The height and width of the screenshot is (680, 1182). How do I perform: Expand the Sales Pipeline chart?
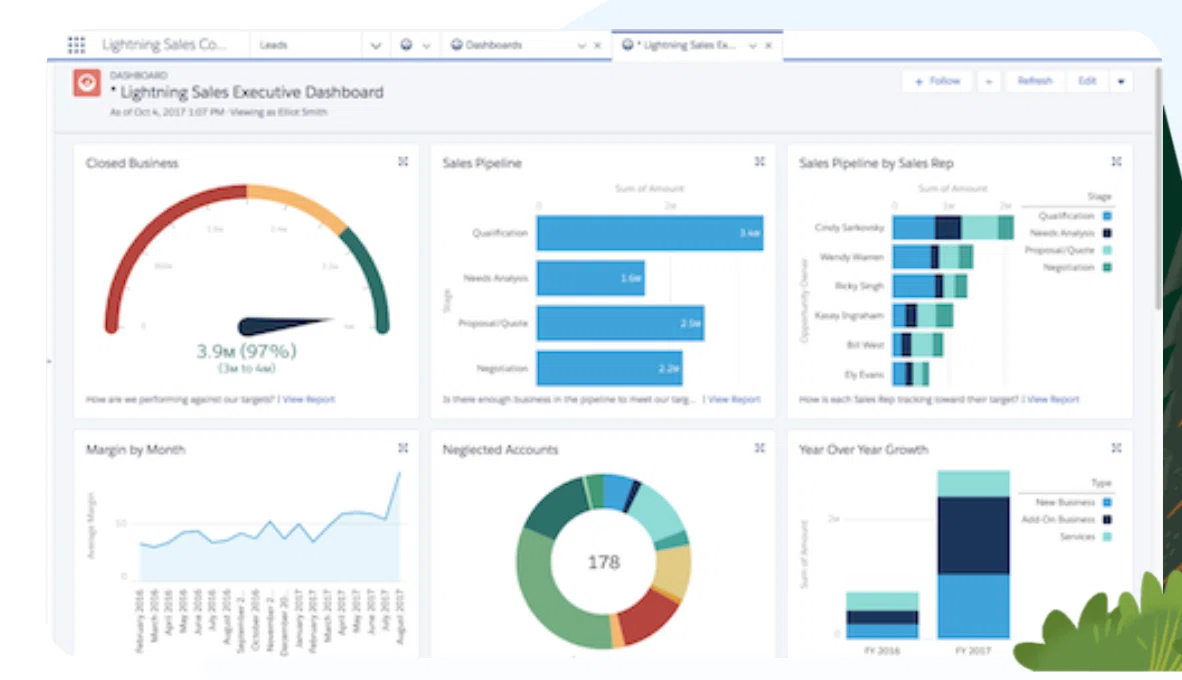(760, 161)
